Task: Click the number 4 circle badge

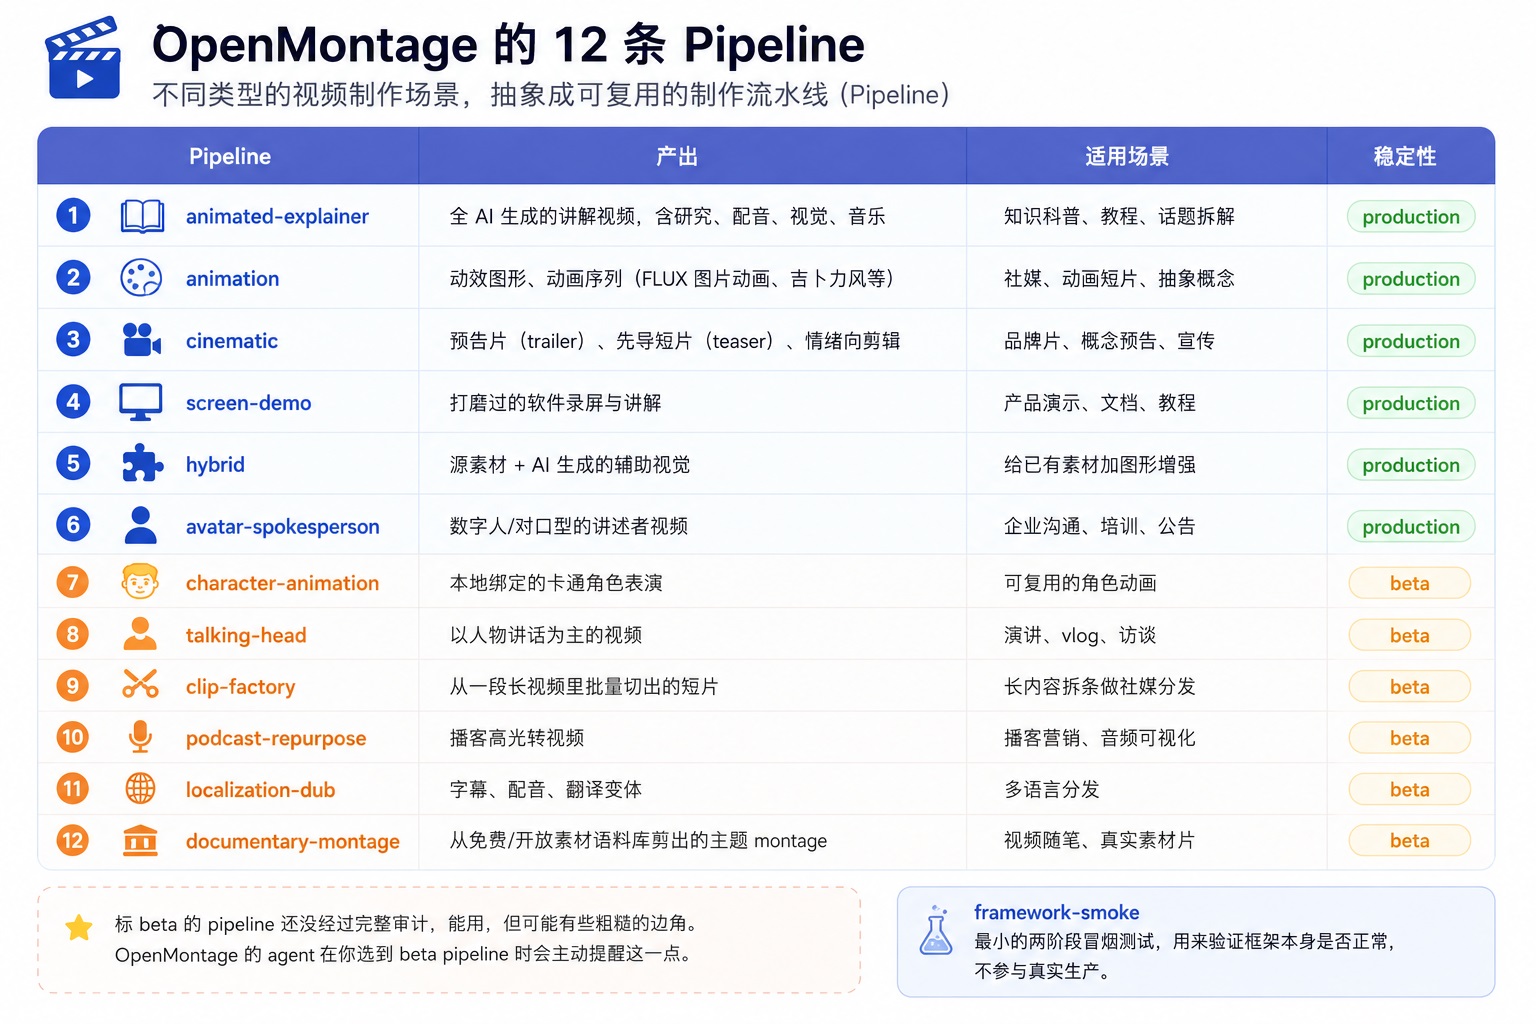Action: [73, 401]
